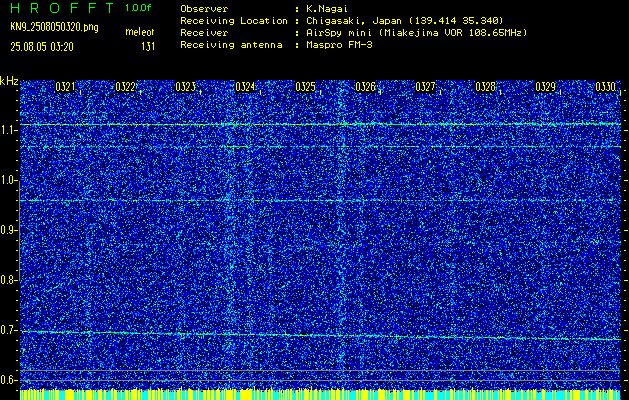Click the 0324 time marker
Viewport: 629px width, 400px height.
point(245,87)
